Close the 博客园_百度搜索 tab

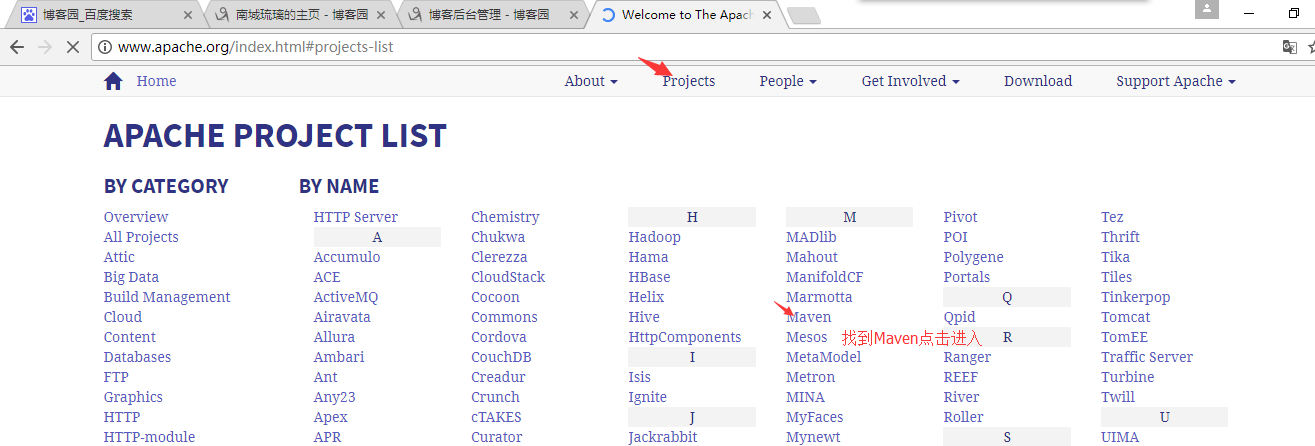[x=188, y=15]
